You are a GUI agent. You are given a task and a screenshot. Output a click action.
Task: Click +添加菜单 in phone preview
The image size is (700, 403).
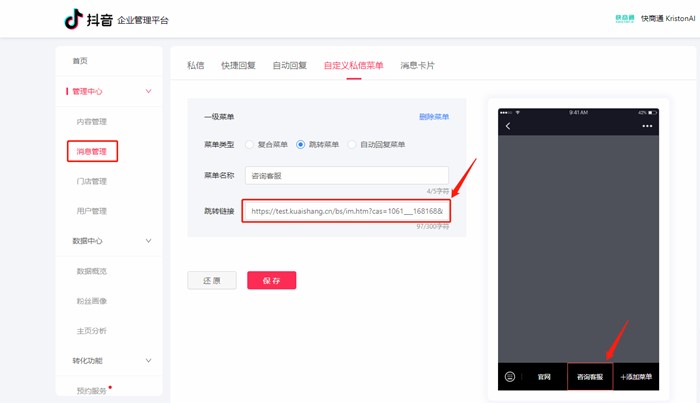635,377
